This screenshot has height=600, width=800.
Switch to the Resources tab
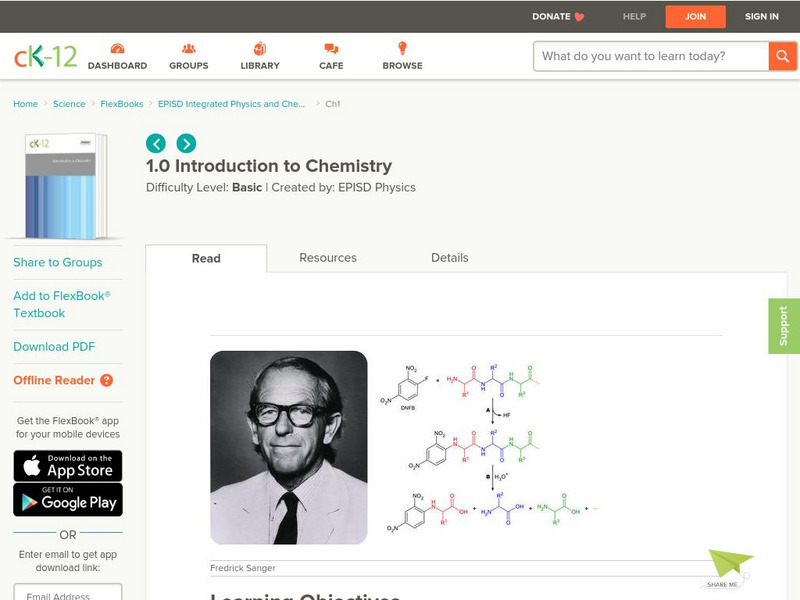click(327, 258)
